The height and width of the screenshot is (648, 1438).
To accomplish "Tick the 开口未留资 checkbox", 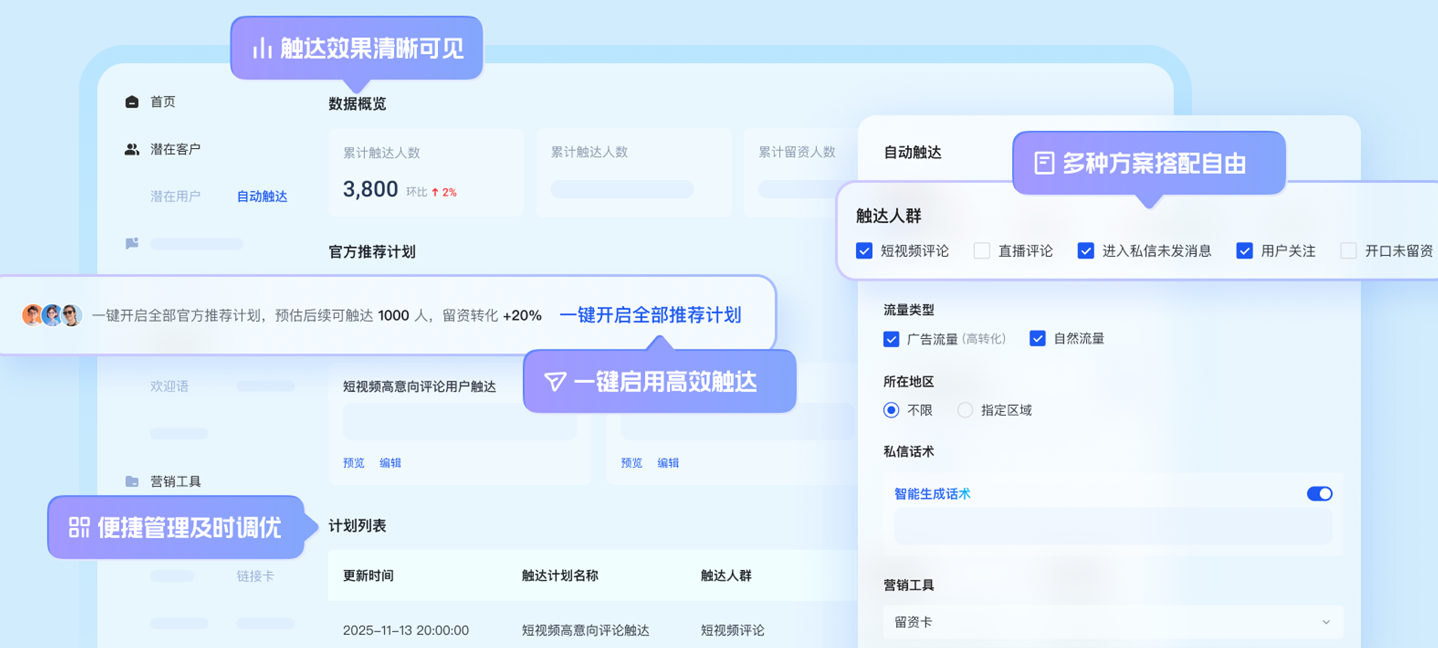I will 1349,251.
